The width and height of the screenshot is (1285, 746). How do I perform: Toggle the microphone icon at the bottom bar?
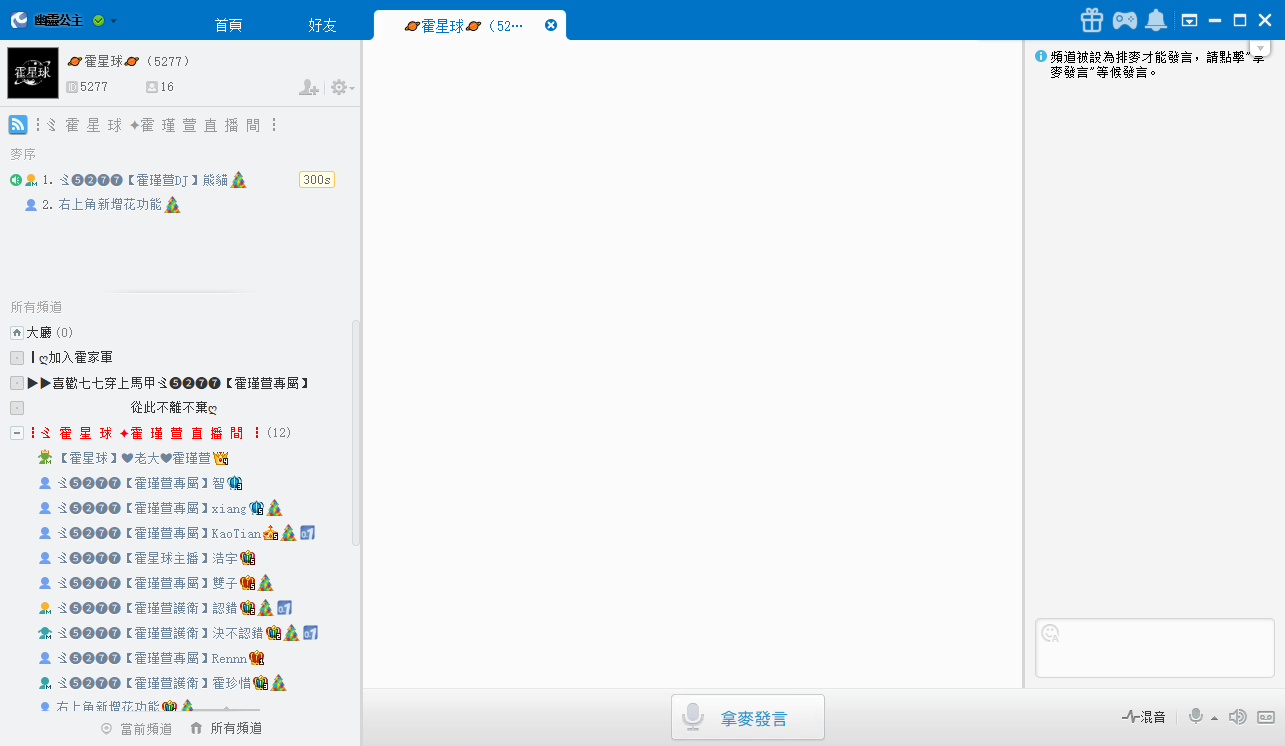(1196, 716)
